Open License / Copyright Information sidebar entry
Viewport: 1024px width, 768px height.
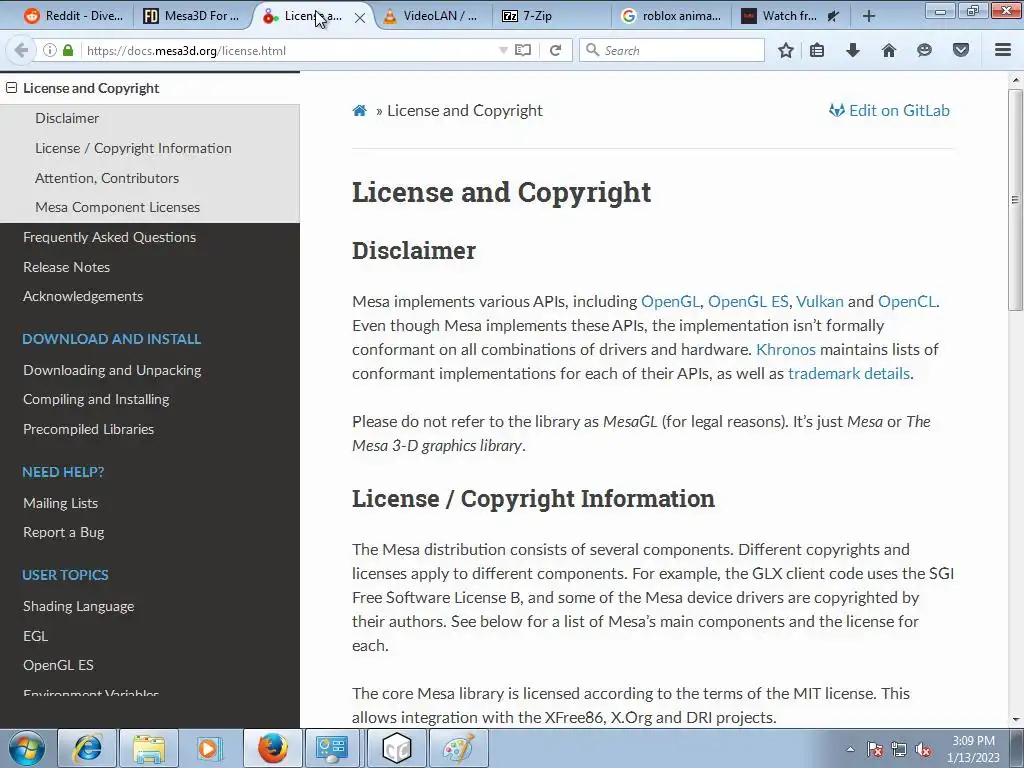click(133, 148)
